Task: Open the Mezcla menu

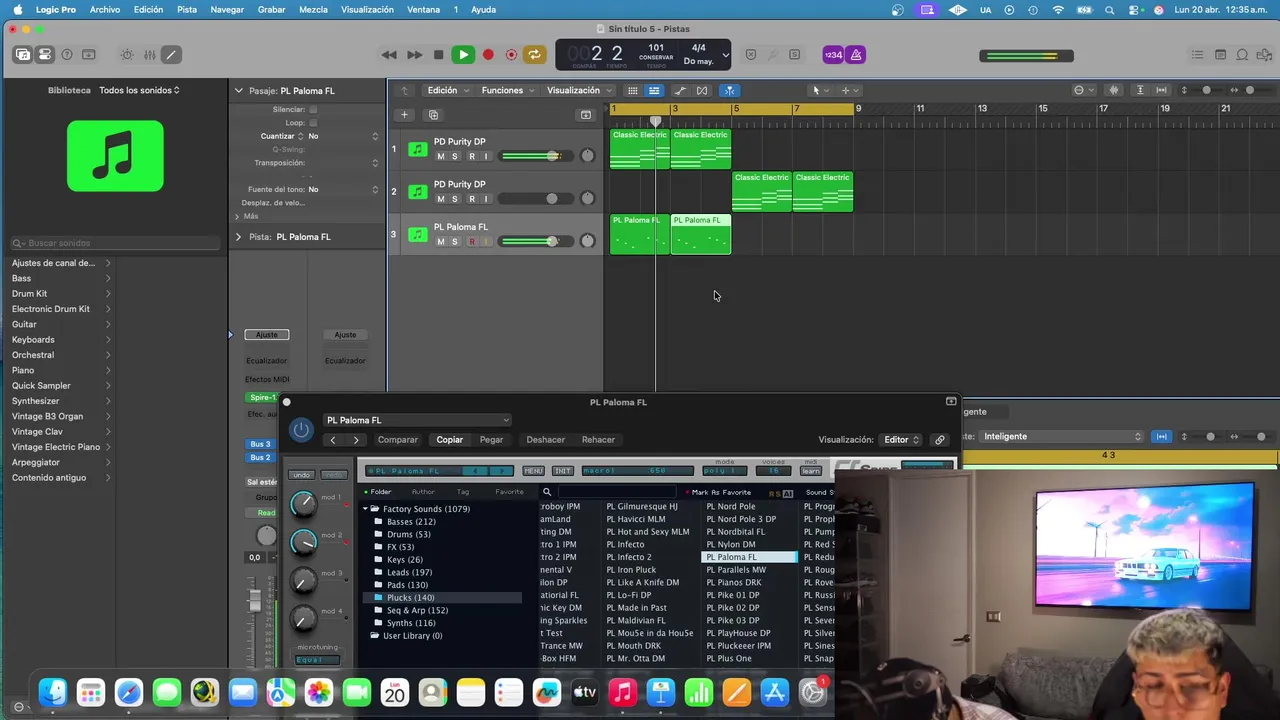Action: (313, 9)
